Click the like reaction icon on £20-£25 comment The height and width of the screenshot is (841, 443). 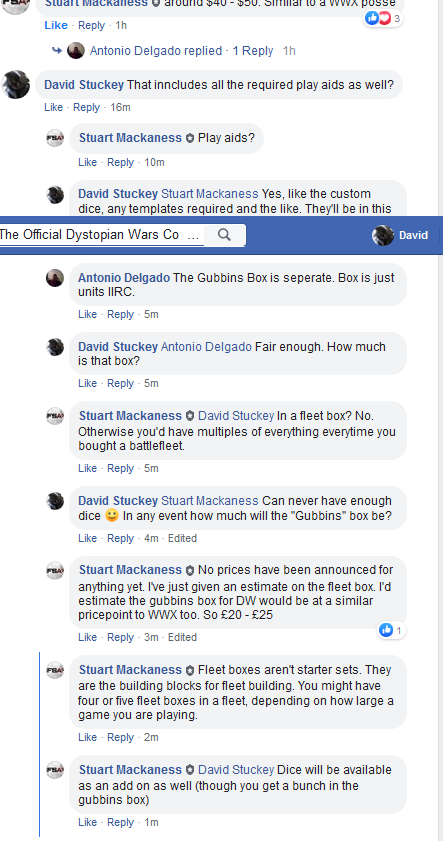coord(386,630)
